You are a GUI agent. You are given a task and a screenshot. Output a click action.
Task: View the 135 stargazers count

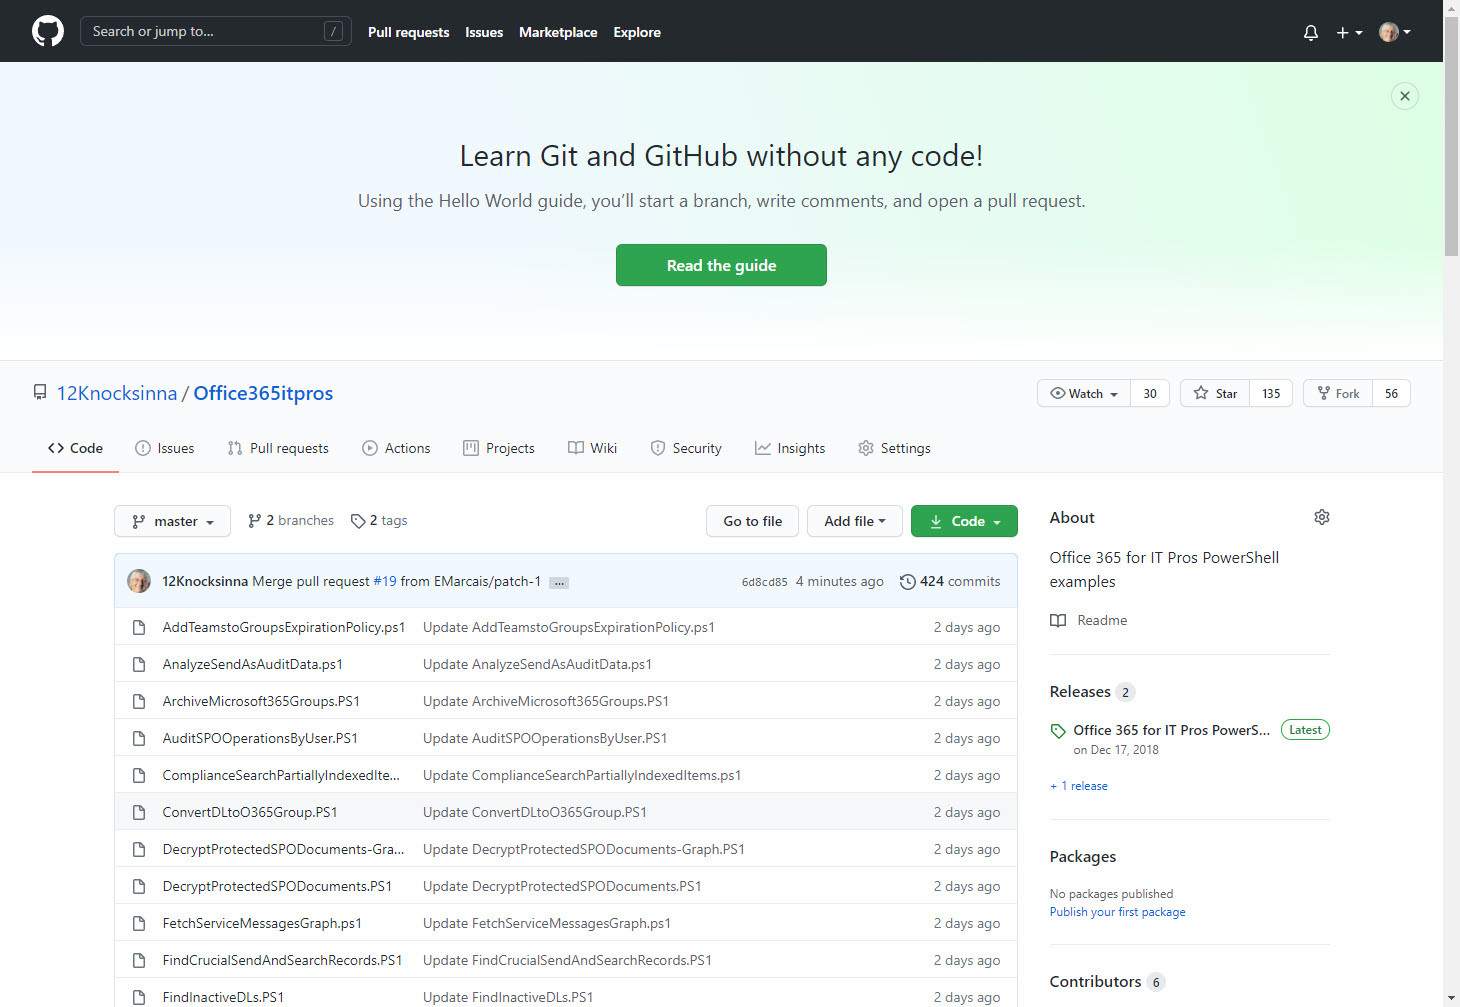click(x=1271, y=393)
